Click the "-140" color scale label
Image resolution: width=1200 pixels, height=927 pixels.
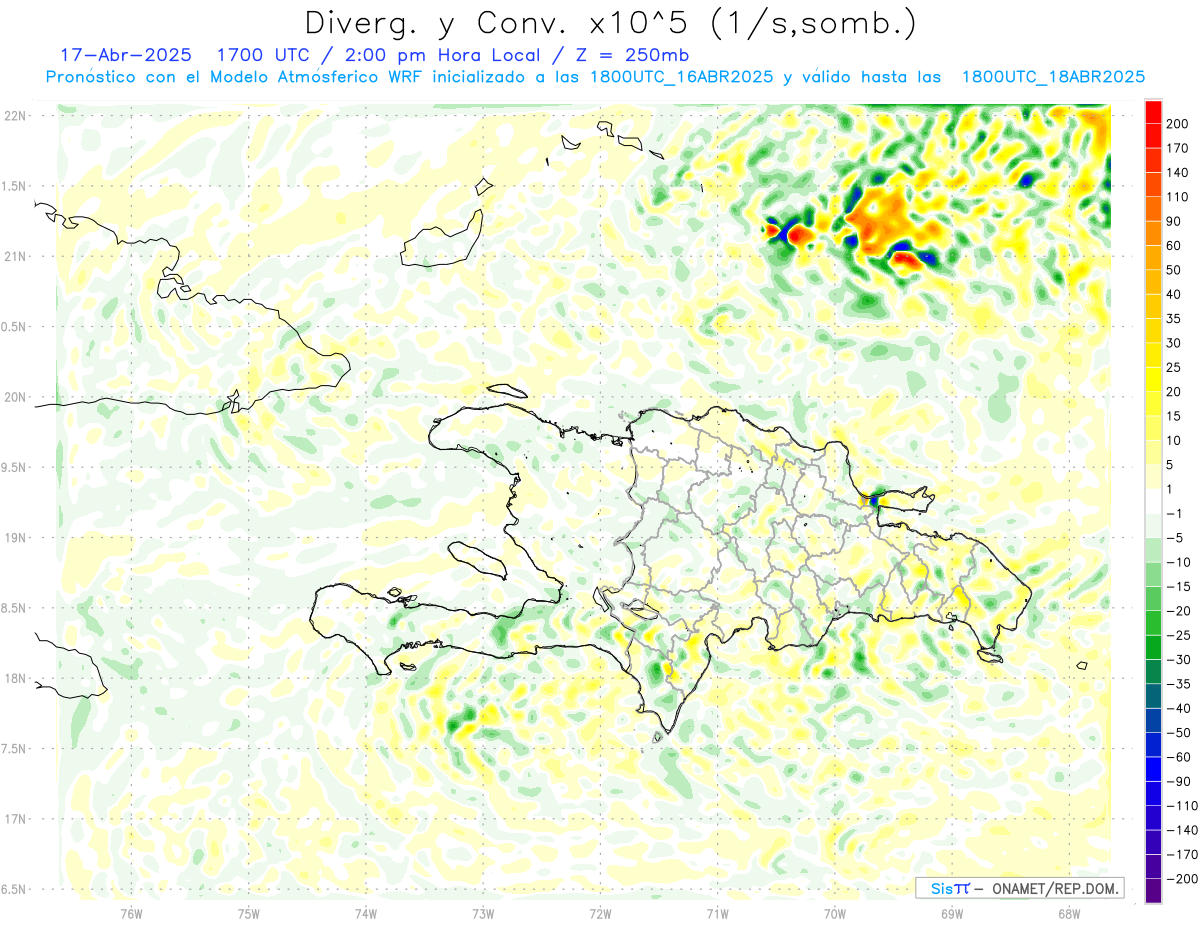pos(1182,830)
